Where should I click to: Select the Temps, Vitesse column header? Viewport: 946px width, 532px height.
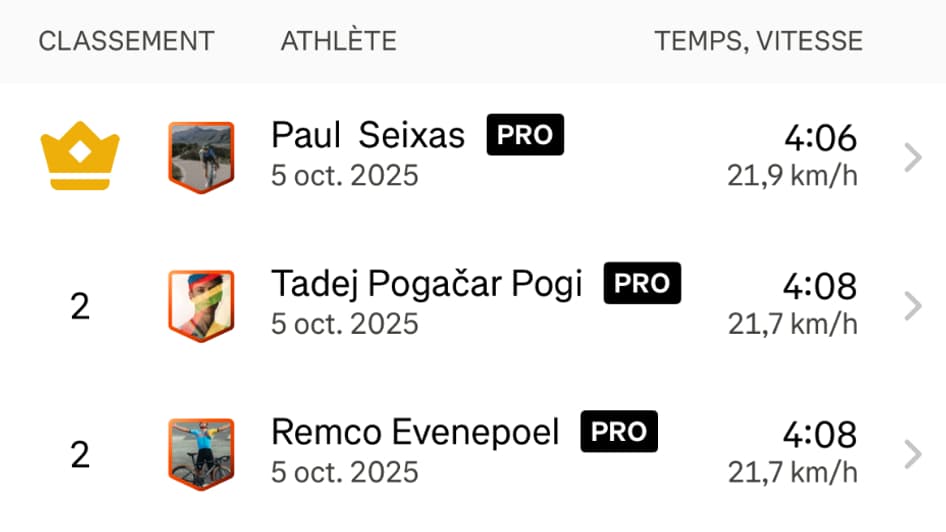click(758, 41)
